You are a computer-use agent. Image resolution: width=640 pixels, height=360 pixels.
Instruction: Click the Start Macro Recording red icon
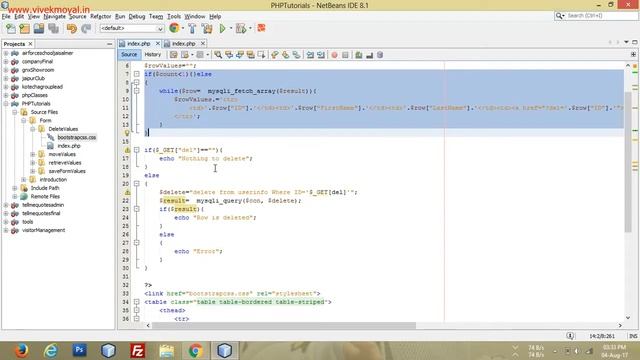tap(334, 55)
